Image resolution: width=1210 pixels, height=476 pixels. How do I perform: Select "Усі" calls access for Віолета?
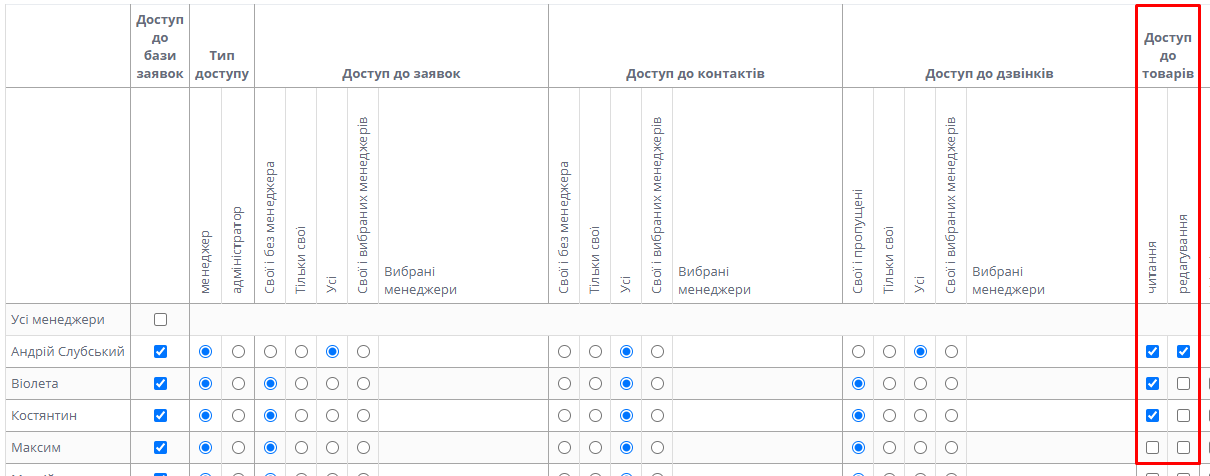tap(920, 384)
